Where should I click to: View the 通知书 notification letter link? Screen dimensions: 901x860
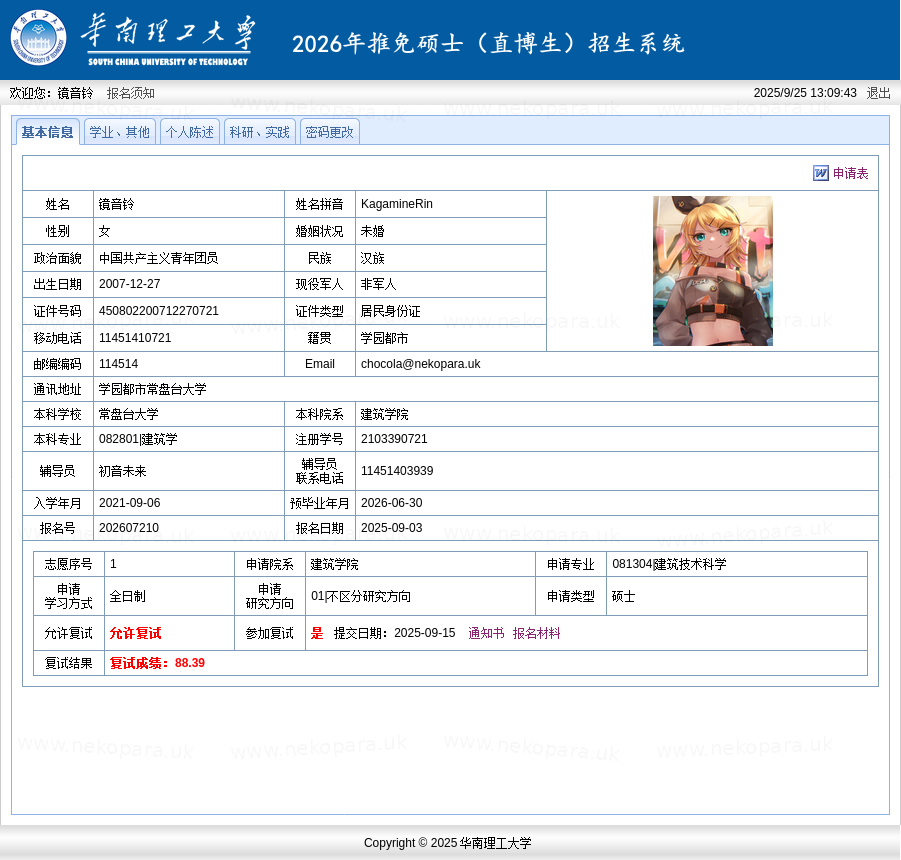486,633
